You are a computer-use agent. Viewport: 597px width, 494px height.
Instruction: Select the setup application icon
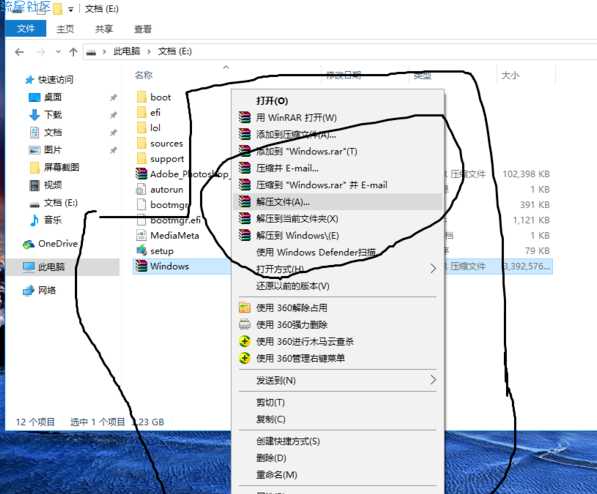coord(141,251)
